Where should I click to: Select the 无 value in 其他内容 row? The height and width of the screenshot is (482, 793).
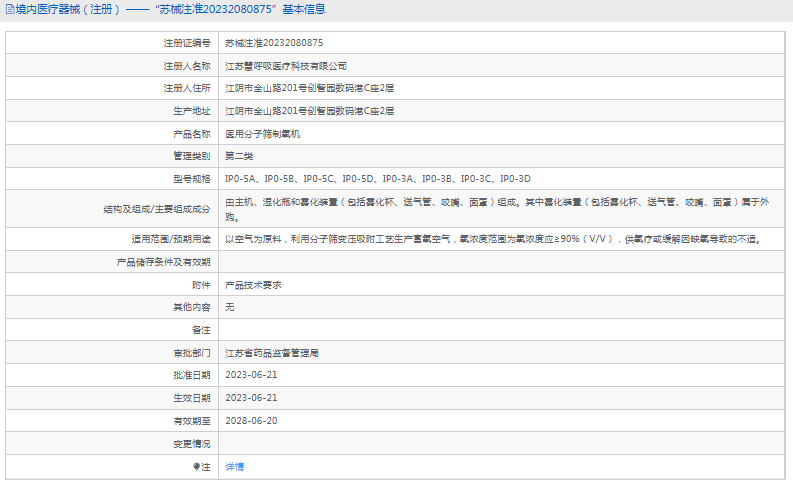[x=230, y=307]
